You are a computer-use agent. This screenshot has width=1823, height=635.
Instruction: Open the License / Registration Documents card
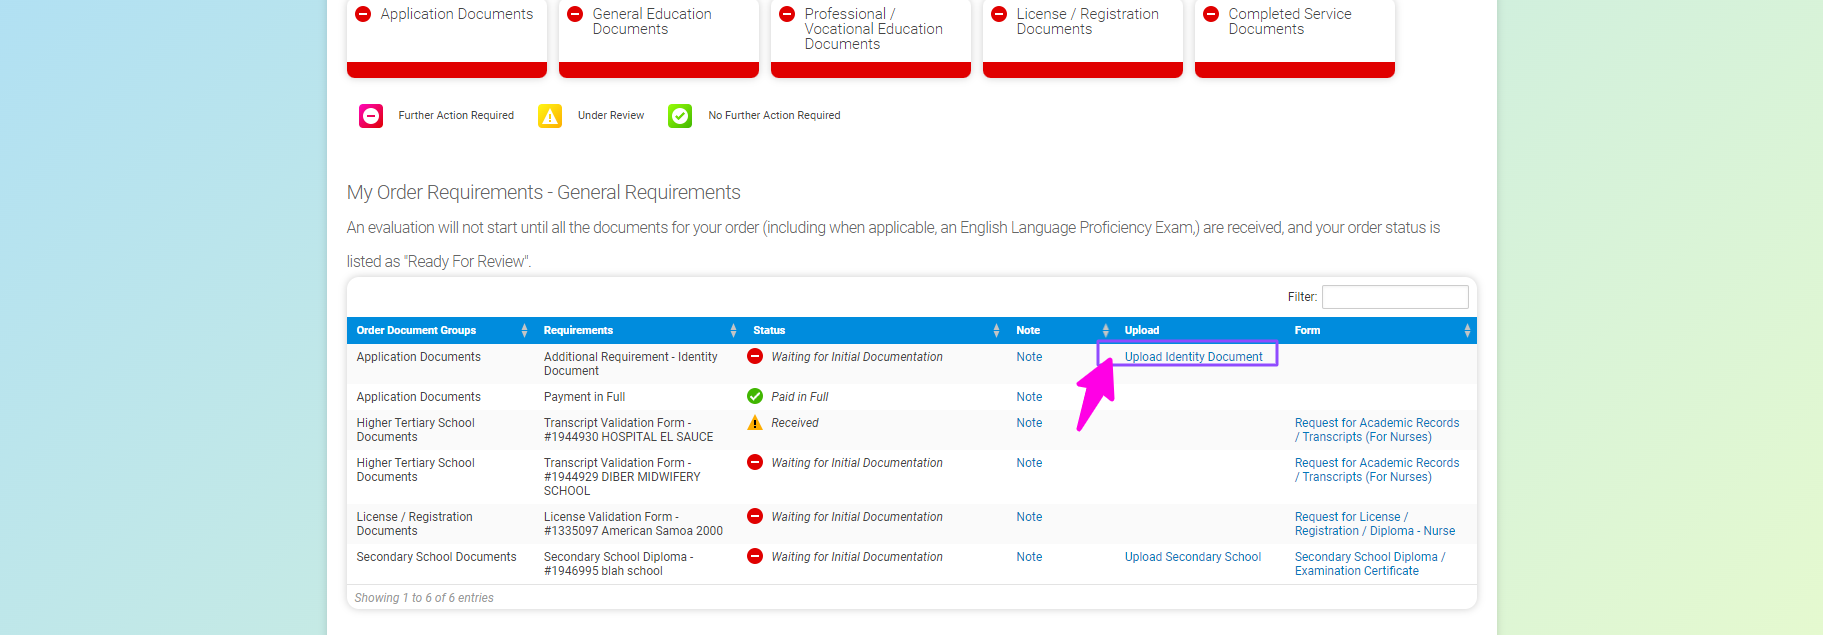(x=1083, y=35)
